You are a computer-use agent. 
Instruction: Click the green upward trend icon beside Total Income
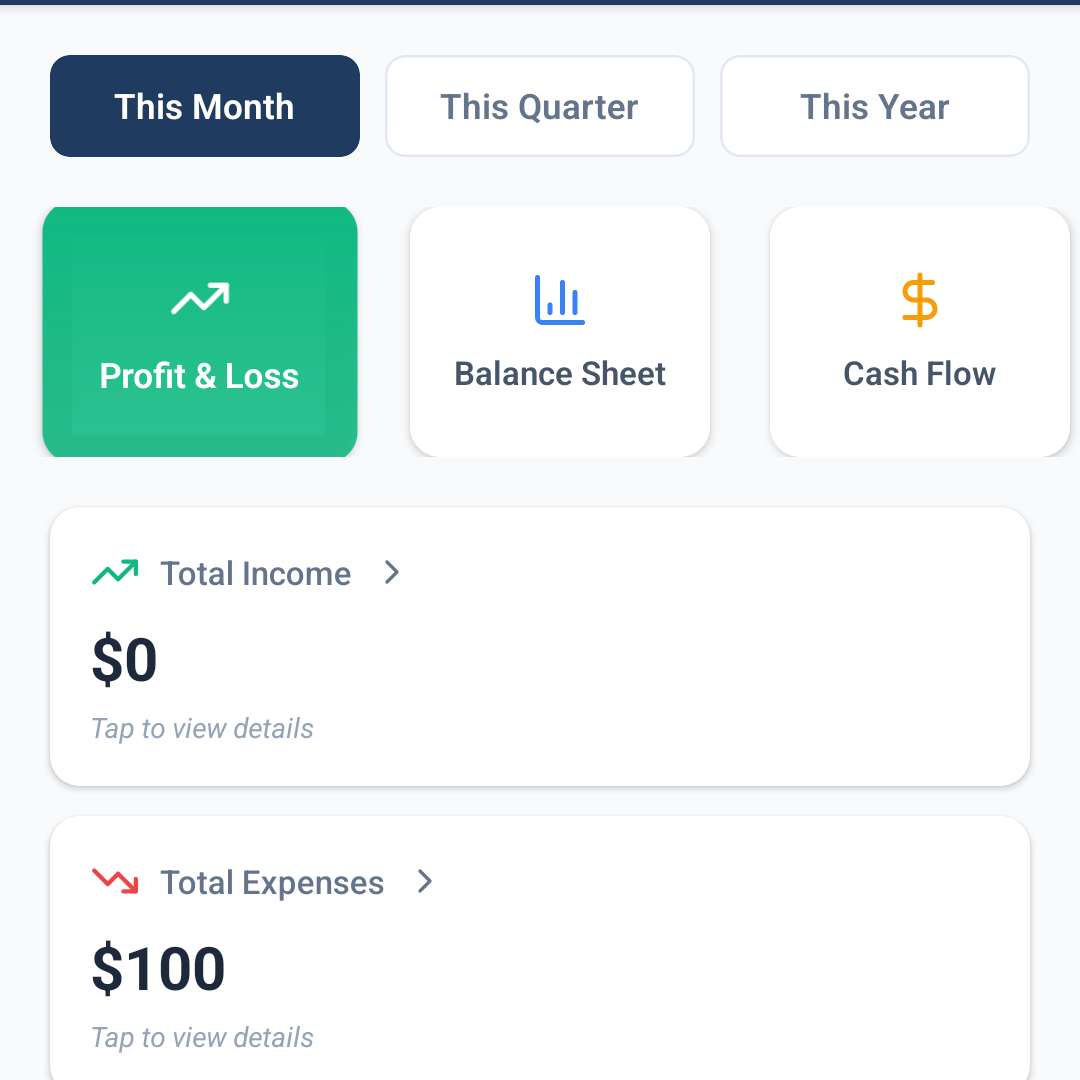115,573
